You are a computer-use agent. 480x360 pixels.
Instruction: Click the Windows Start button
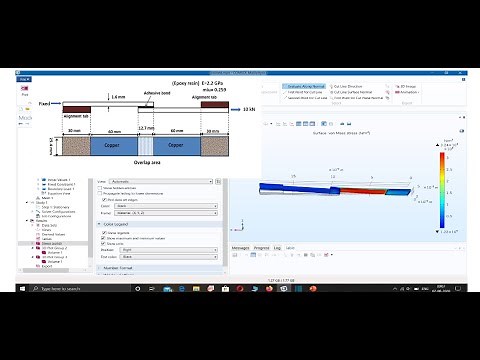(x=22, y=289)
